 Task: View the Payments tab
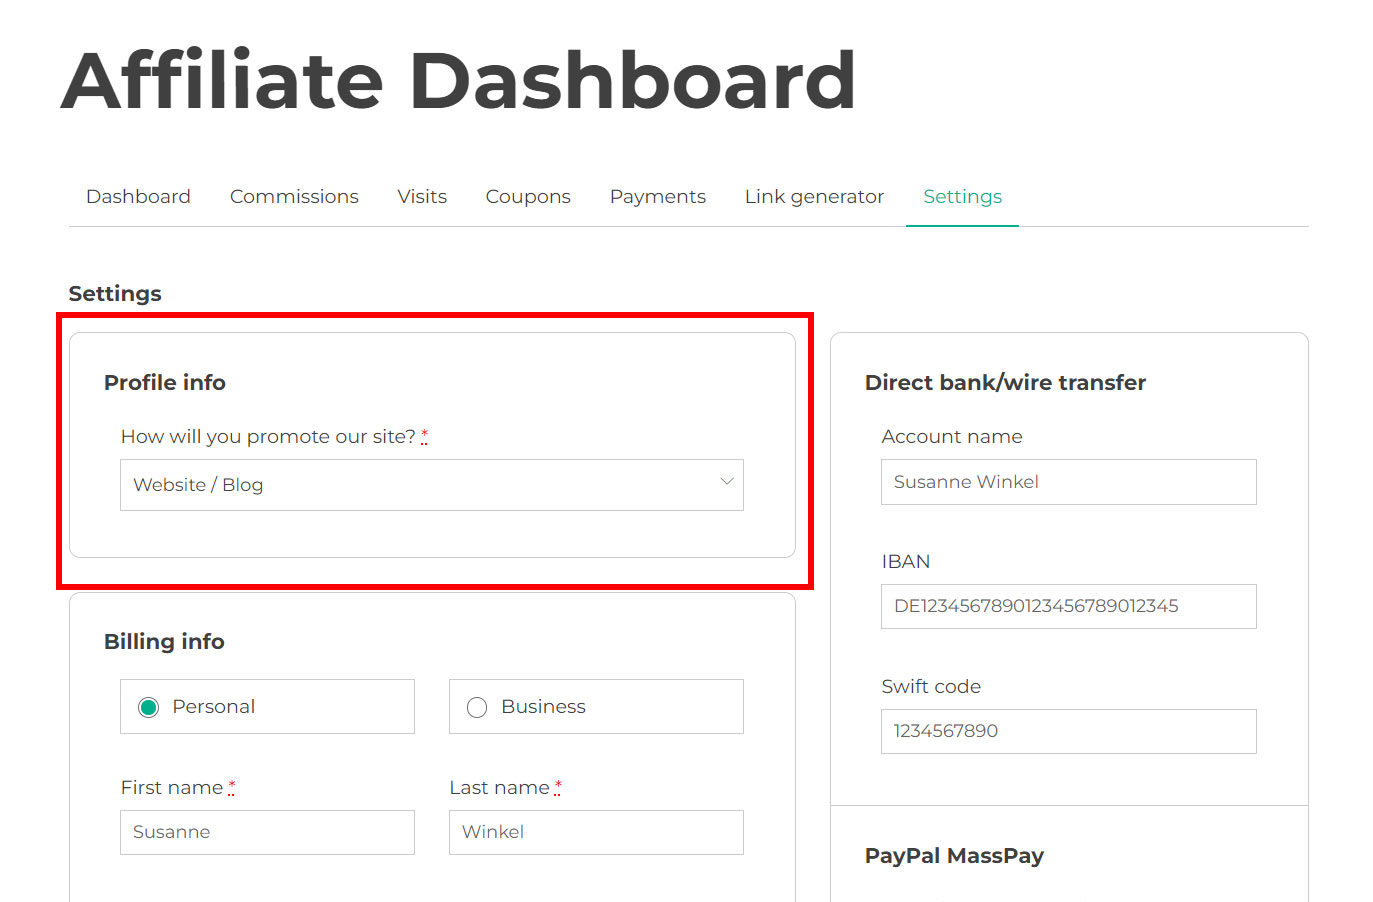(x=658, y=197)
